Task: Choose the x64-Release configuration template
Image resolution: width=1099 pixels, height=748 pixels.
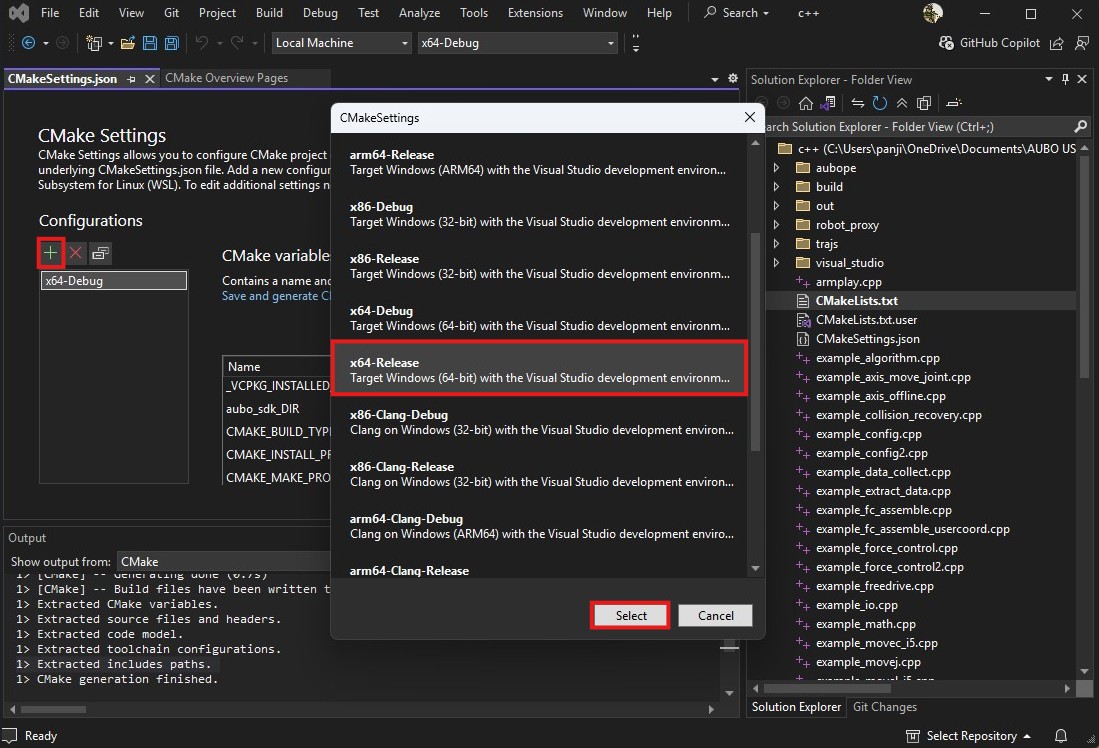Action: click(x=539, y=369)
